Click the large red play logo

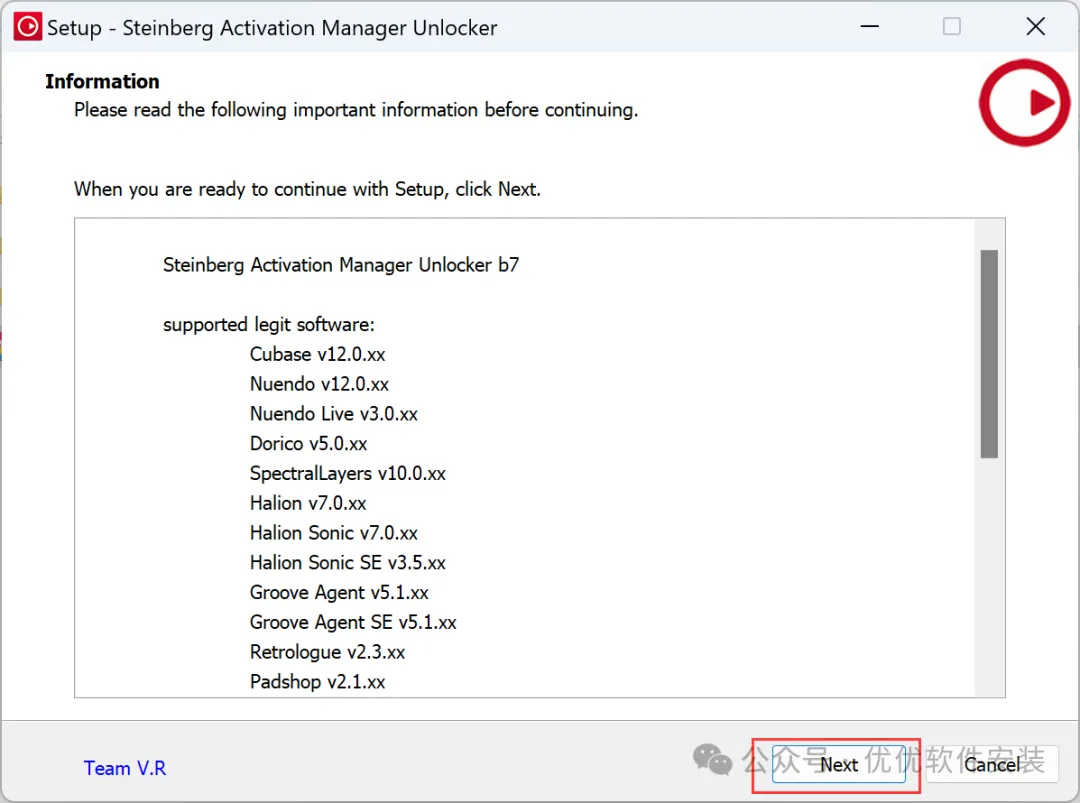coord(1024,103)
